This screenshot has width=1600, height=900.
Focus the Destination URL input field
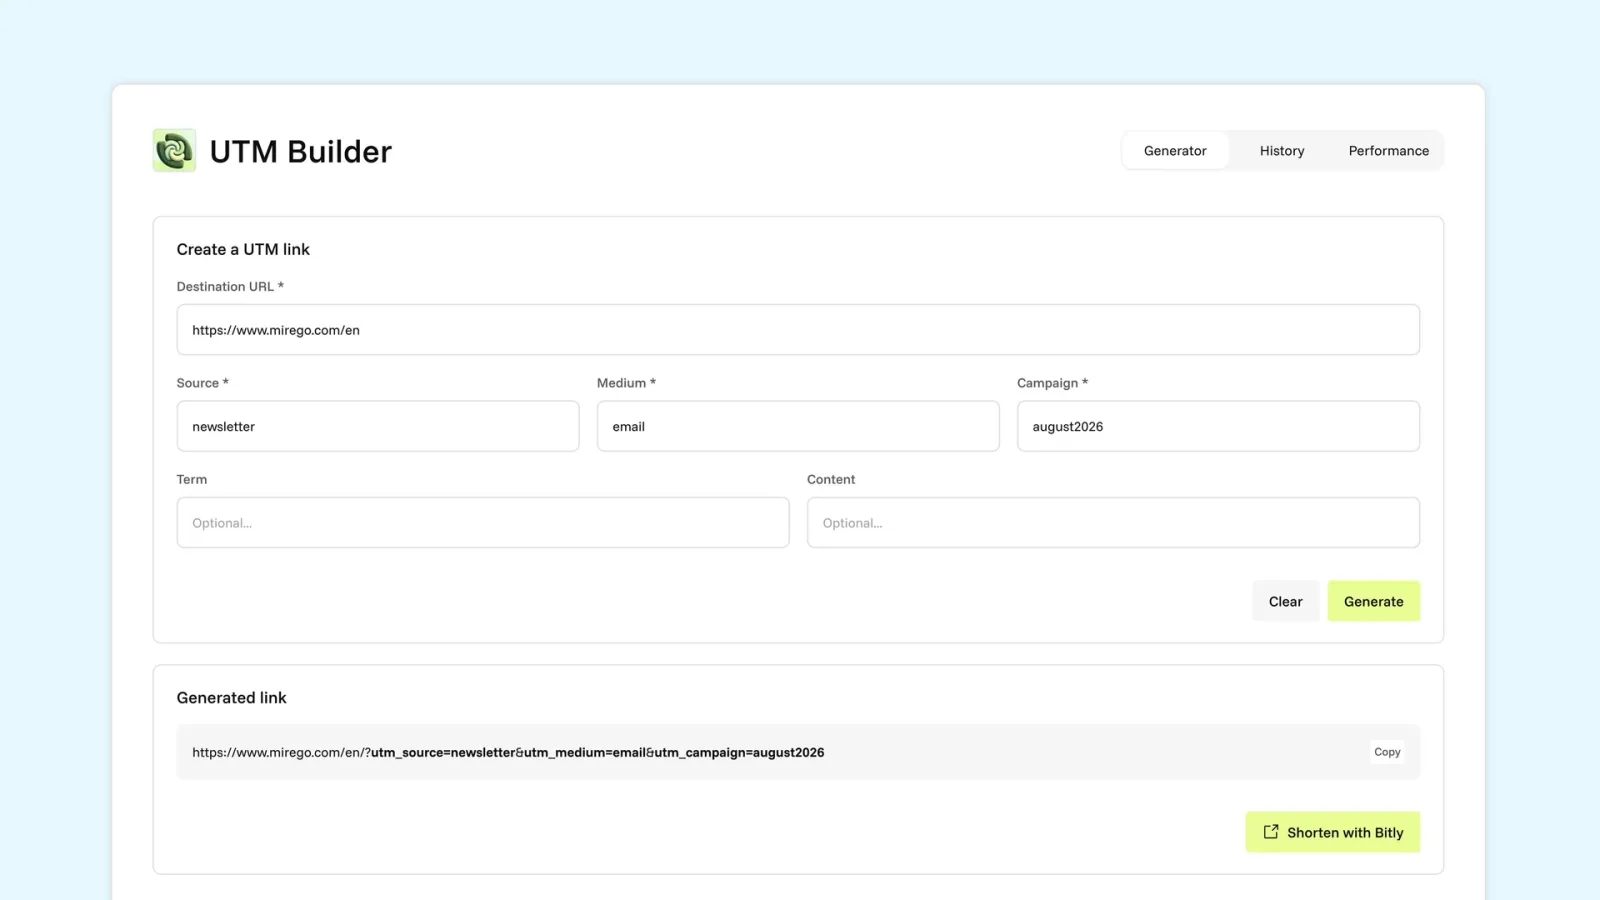tap(798, 330)
